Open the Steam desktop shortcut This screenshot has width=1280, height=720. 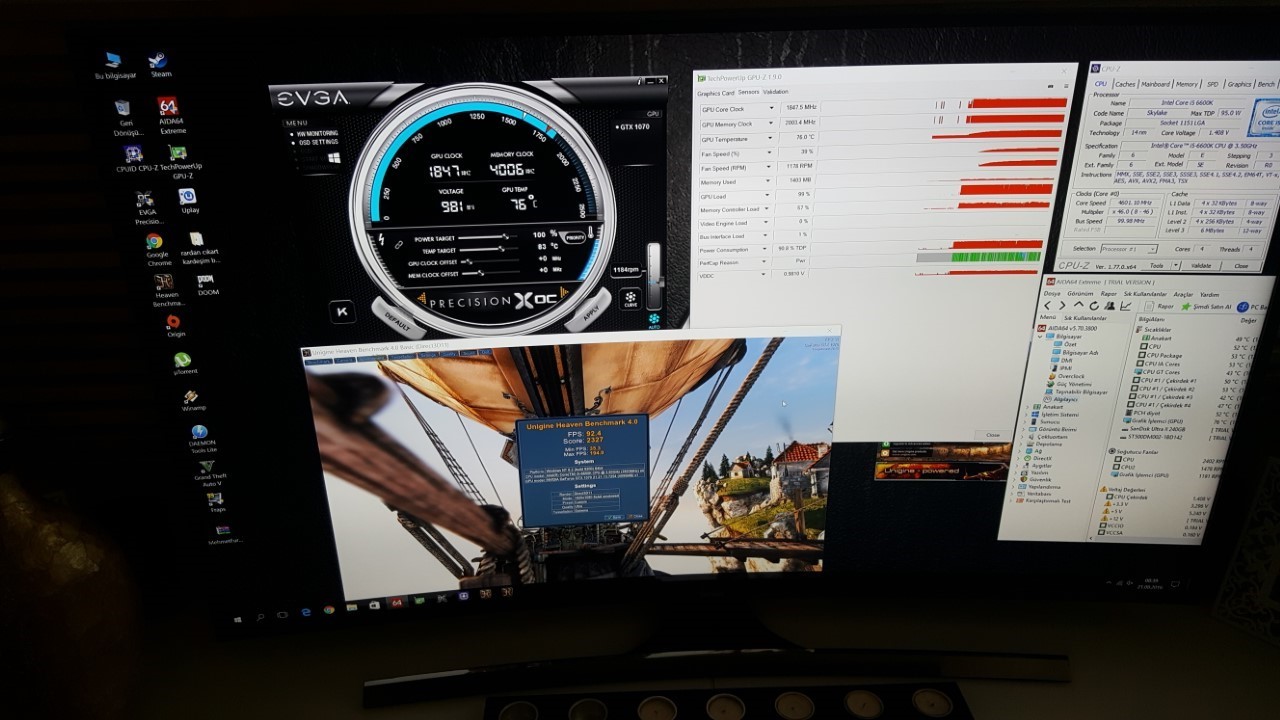click(x=160, y=65)
